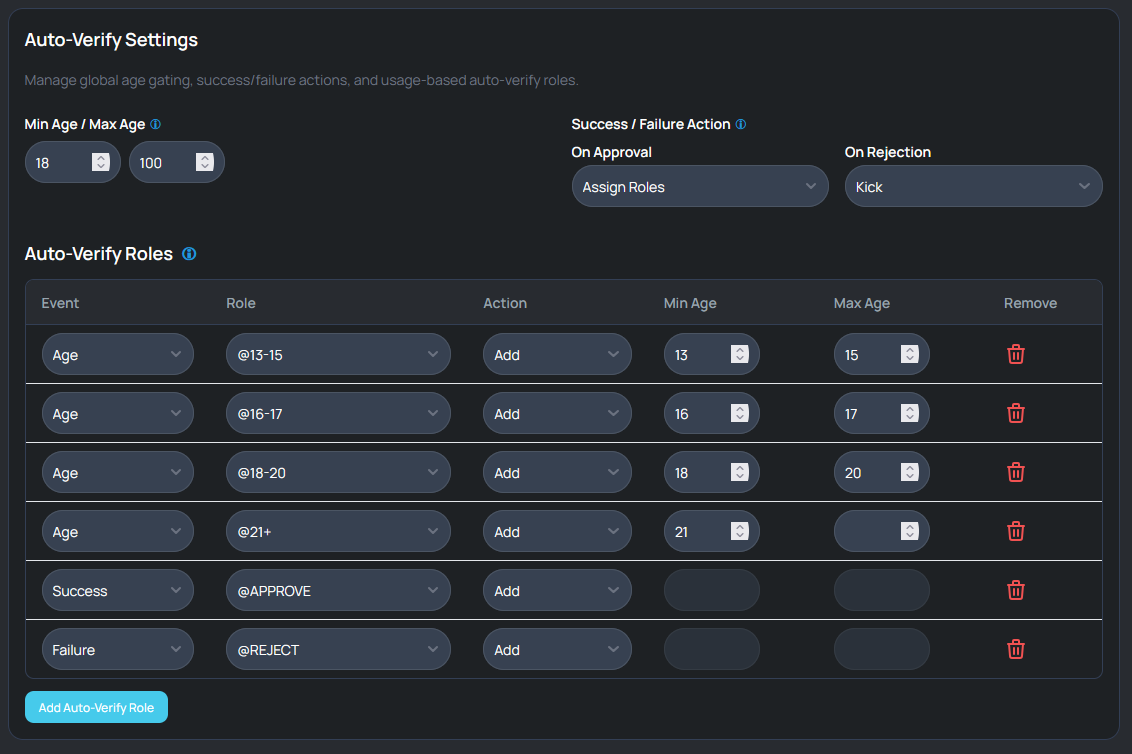Open the @APPROVE role selector

point(337,591)
